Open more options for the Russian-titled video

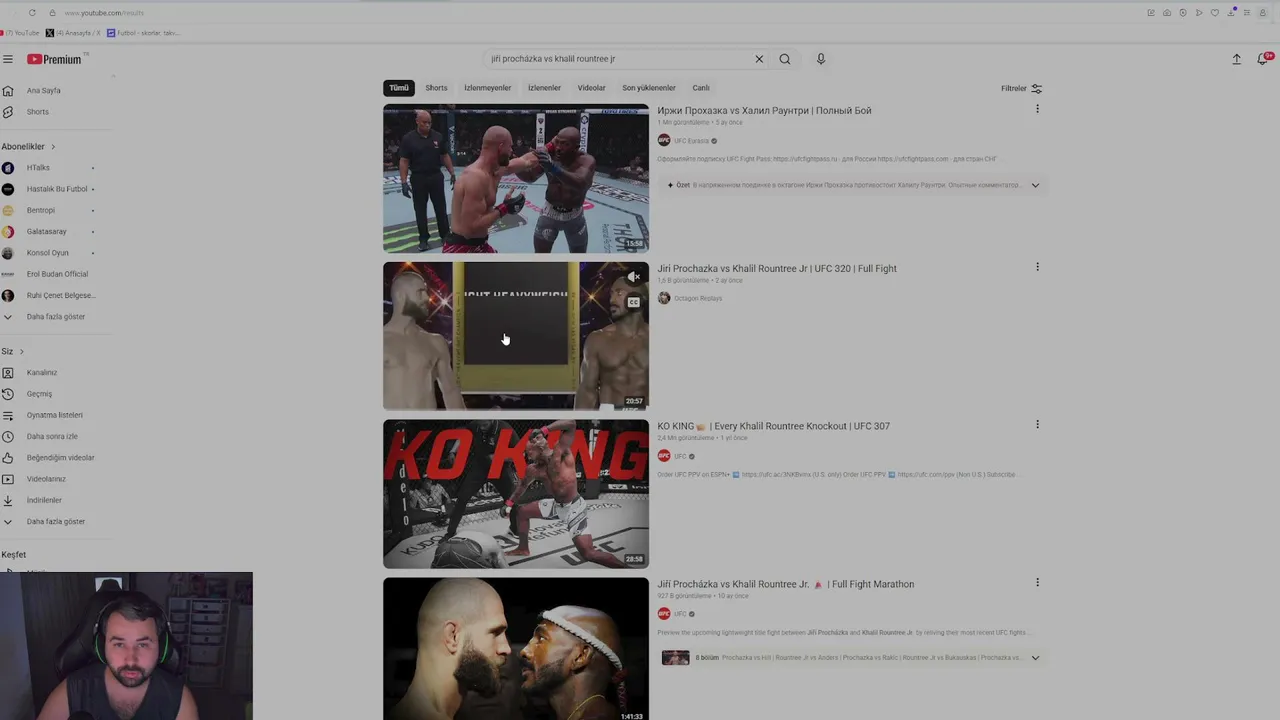pyautogui.click(x=1037, y=109)
